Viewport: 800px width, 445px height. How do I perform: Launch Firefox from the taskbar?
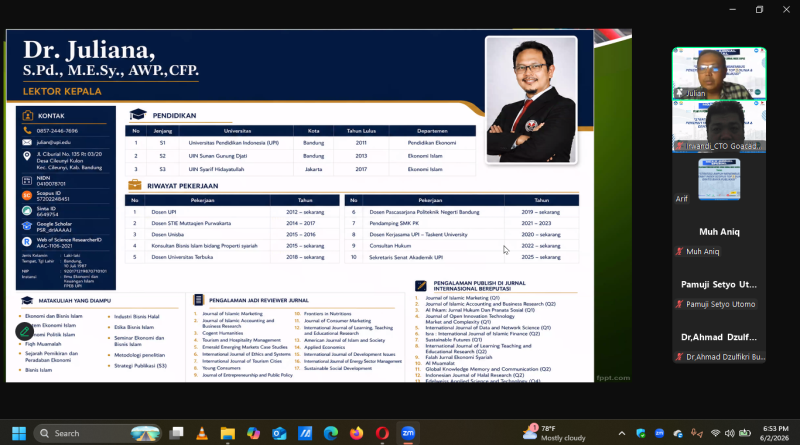[x=356, y=433]
